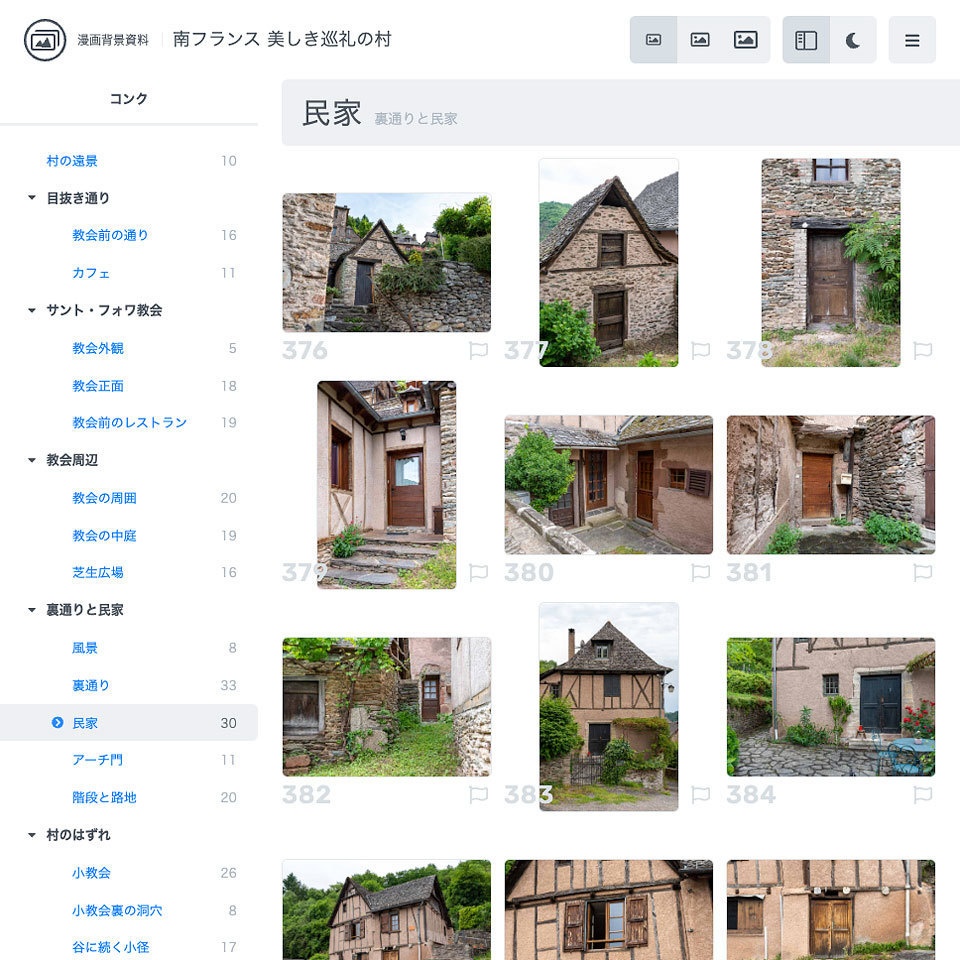
Task: Toggle the flag on photo 383
Action: coord(702,794)
